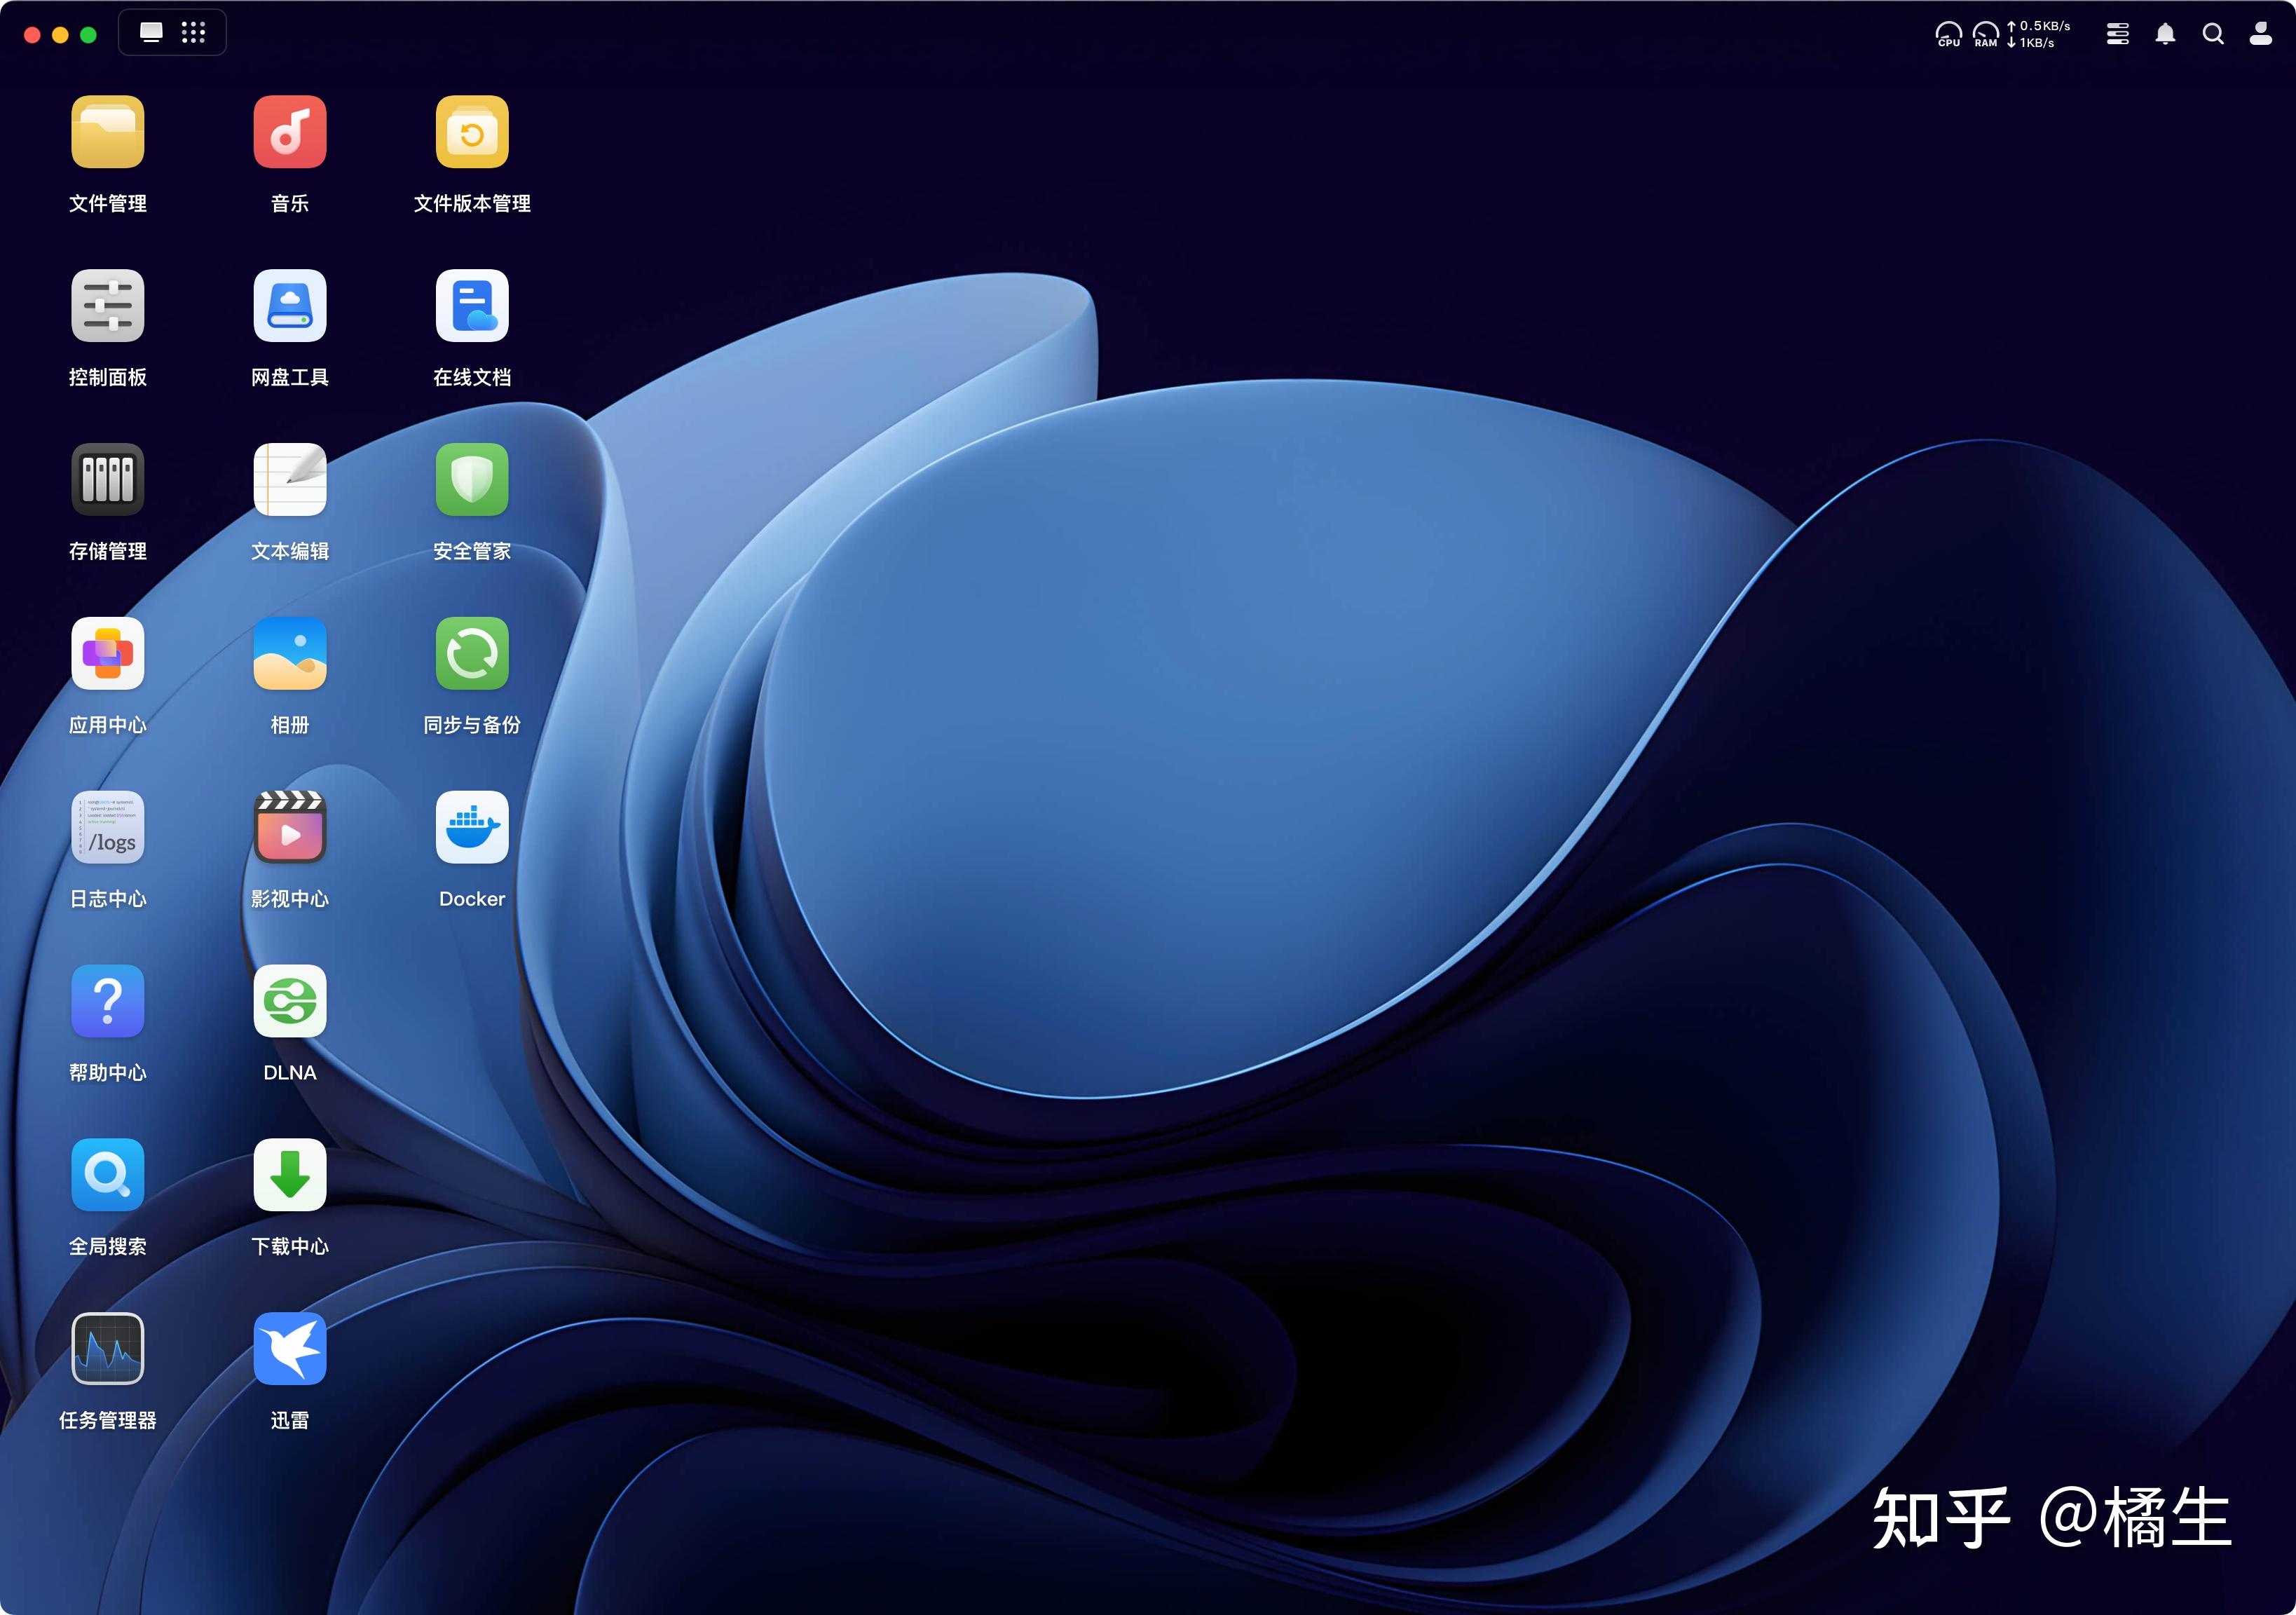Show the app grid launcher view
Image resolution: width=2296 pixels, height=1615 pixels.
pos(193,33)
